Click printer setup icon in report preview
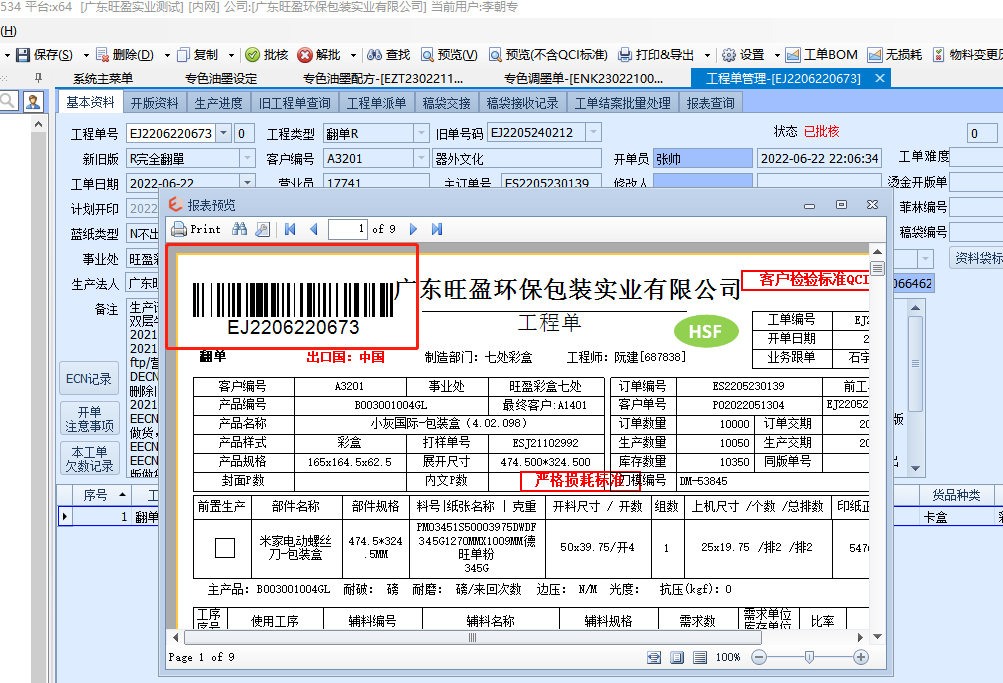Image resolution: width=1003 pixels, height=683 pixels. coord(262,229)
